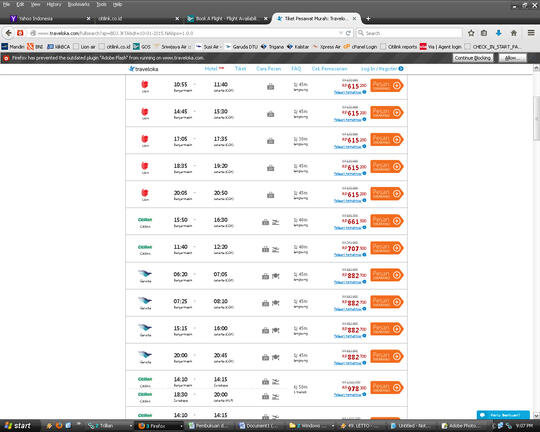Open the History menu
The height and width of the screenshot is (432, 540).
coord(54,4)
